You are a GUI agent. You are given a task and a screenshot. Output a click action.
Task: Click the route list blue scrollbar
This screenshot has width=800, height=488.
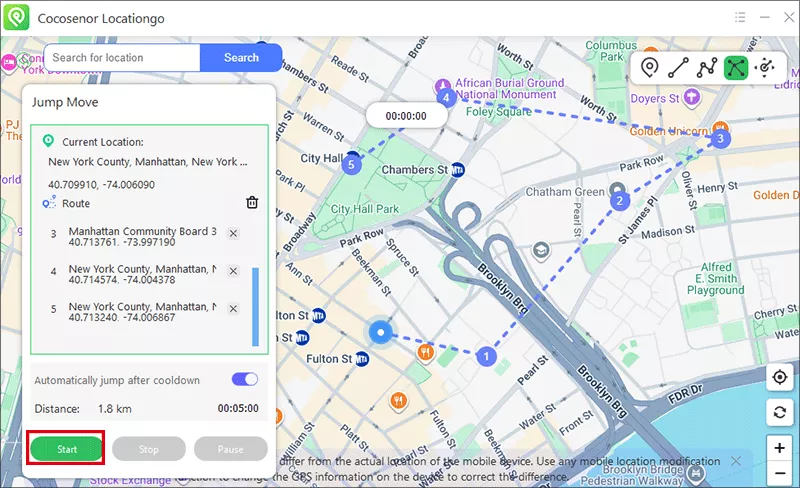pos(254,305)
